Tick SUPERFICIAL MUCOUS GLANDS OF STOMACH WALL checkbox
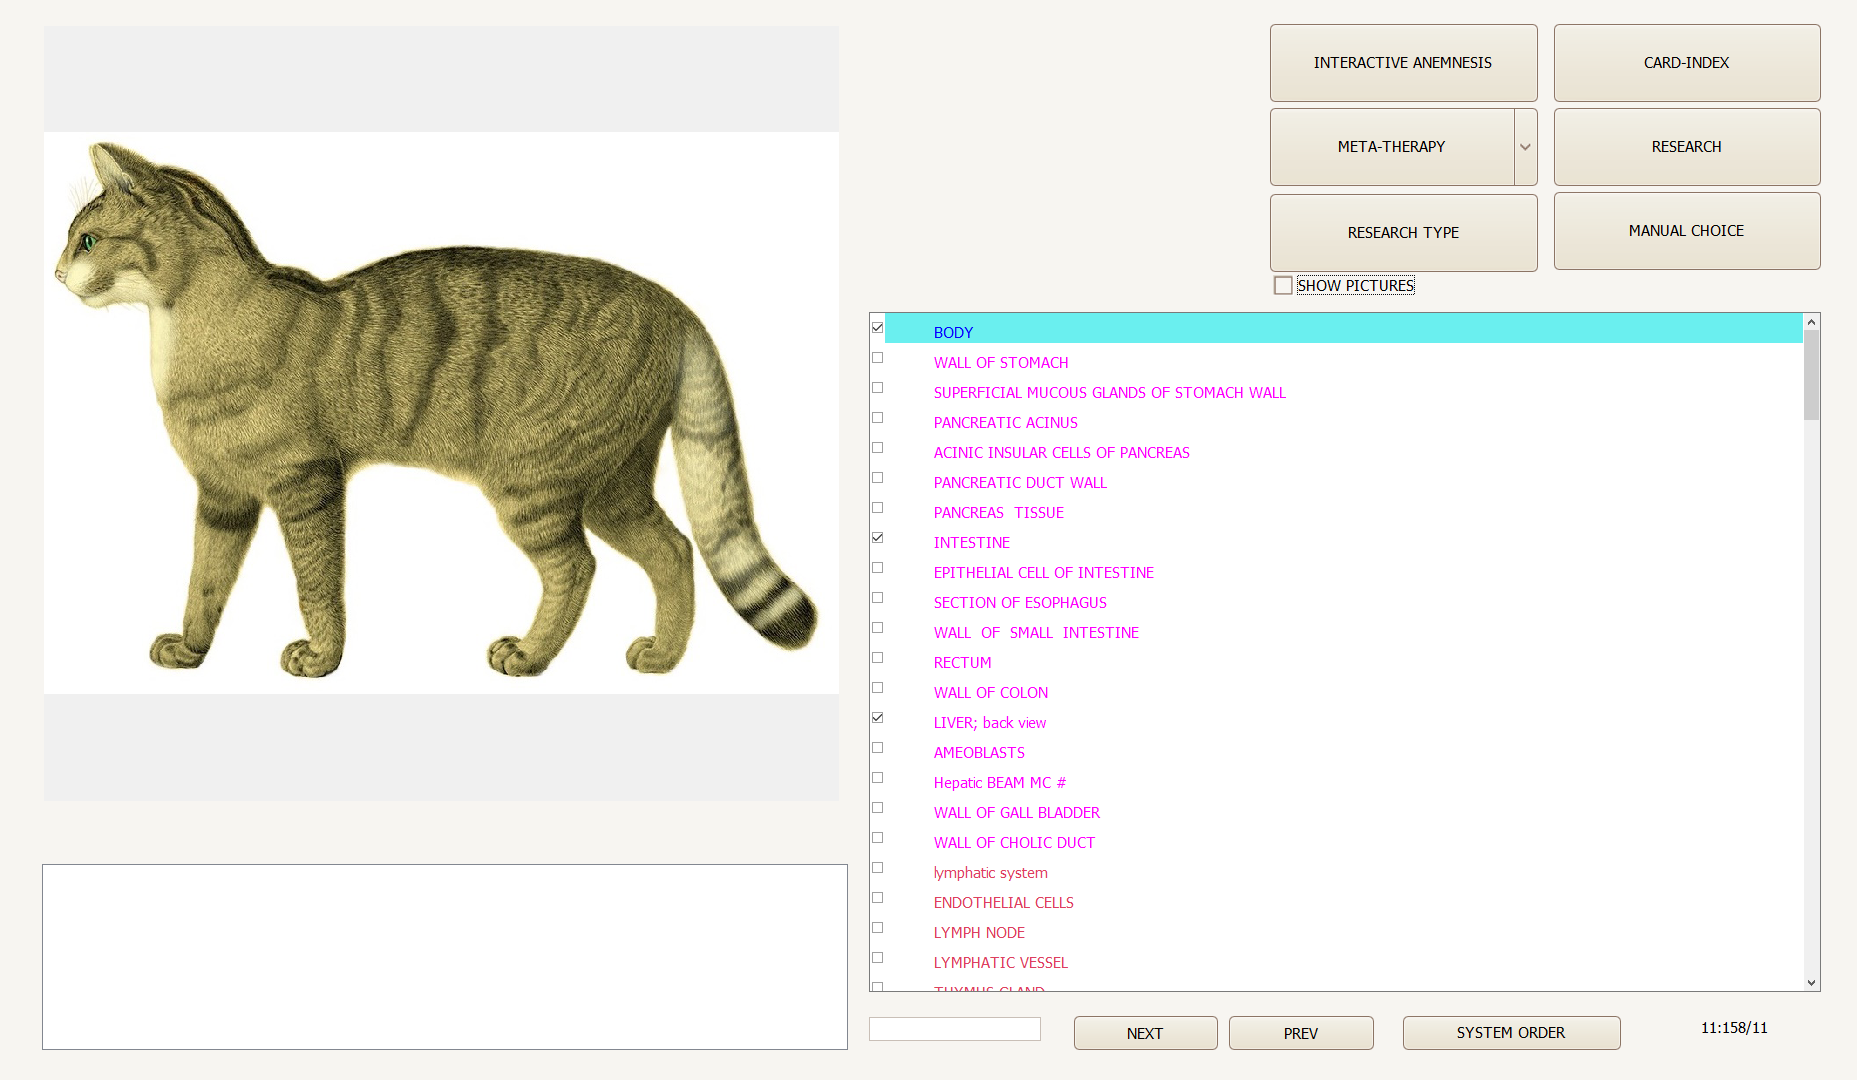1857x1080 pixels. 877,388
